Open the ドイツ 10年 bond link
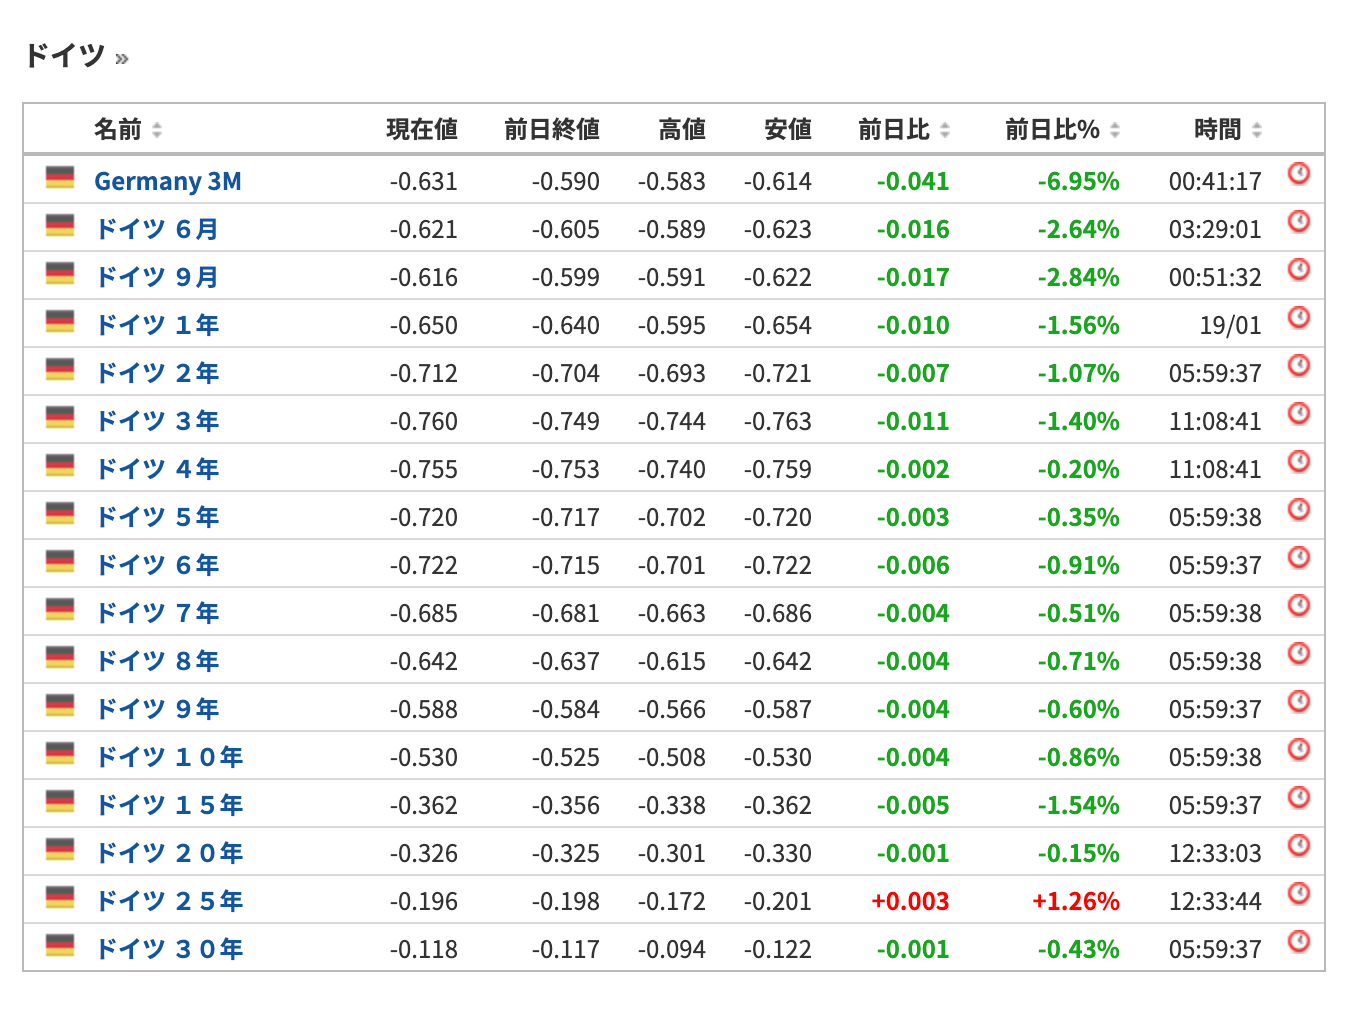1360x1030 pixels. tap(169, 757)
